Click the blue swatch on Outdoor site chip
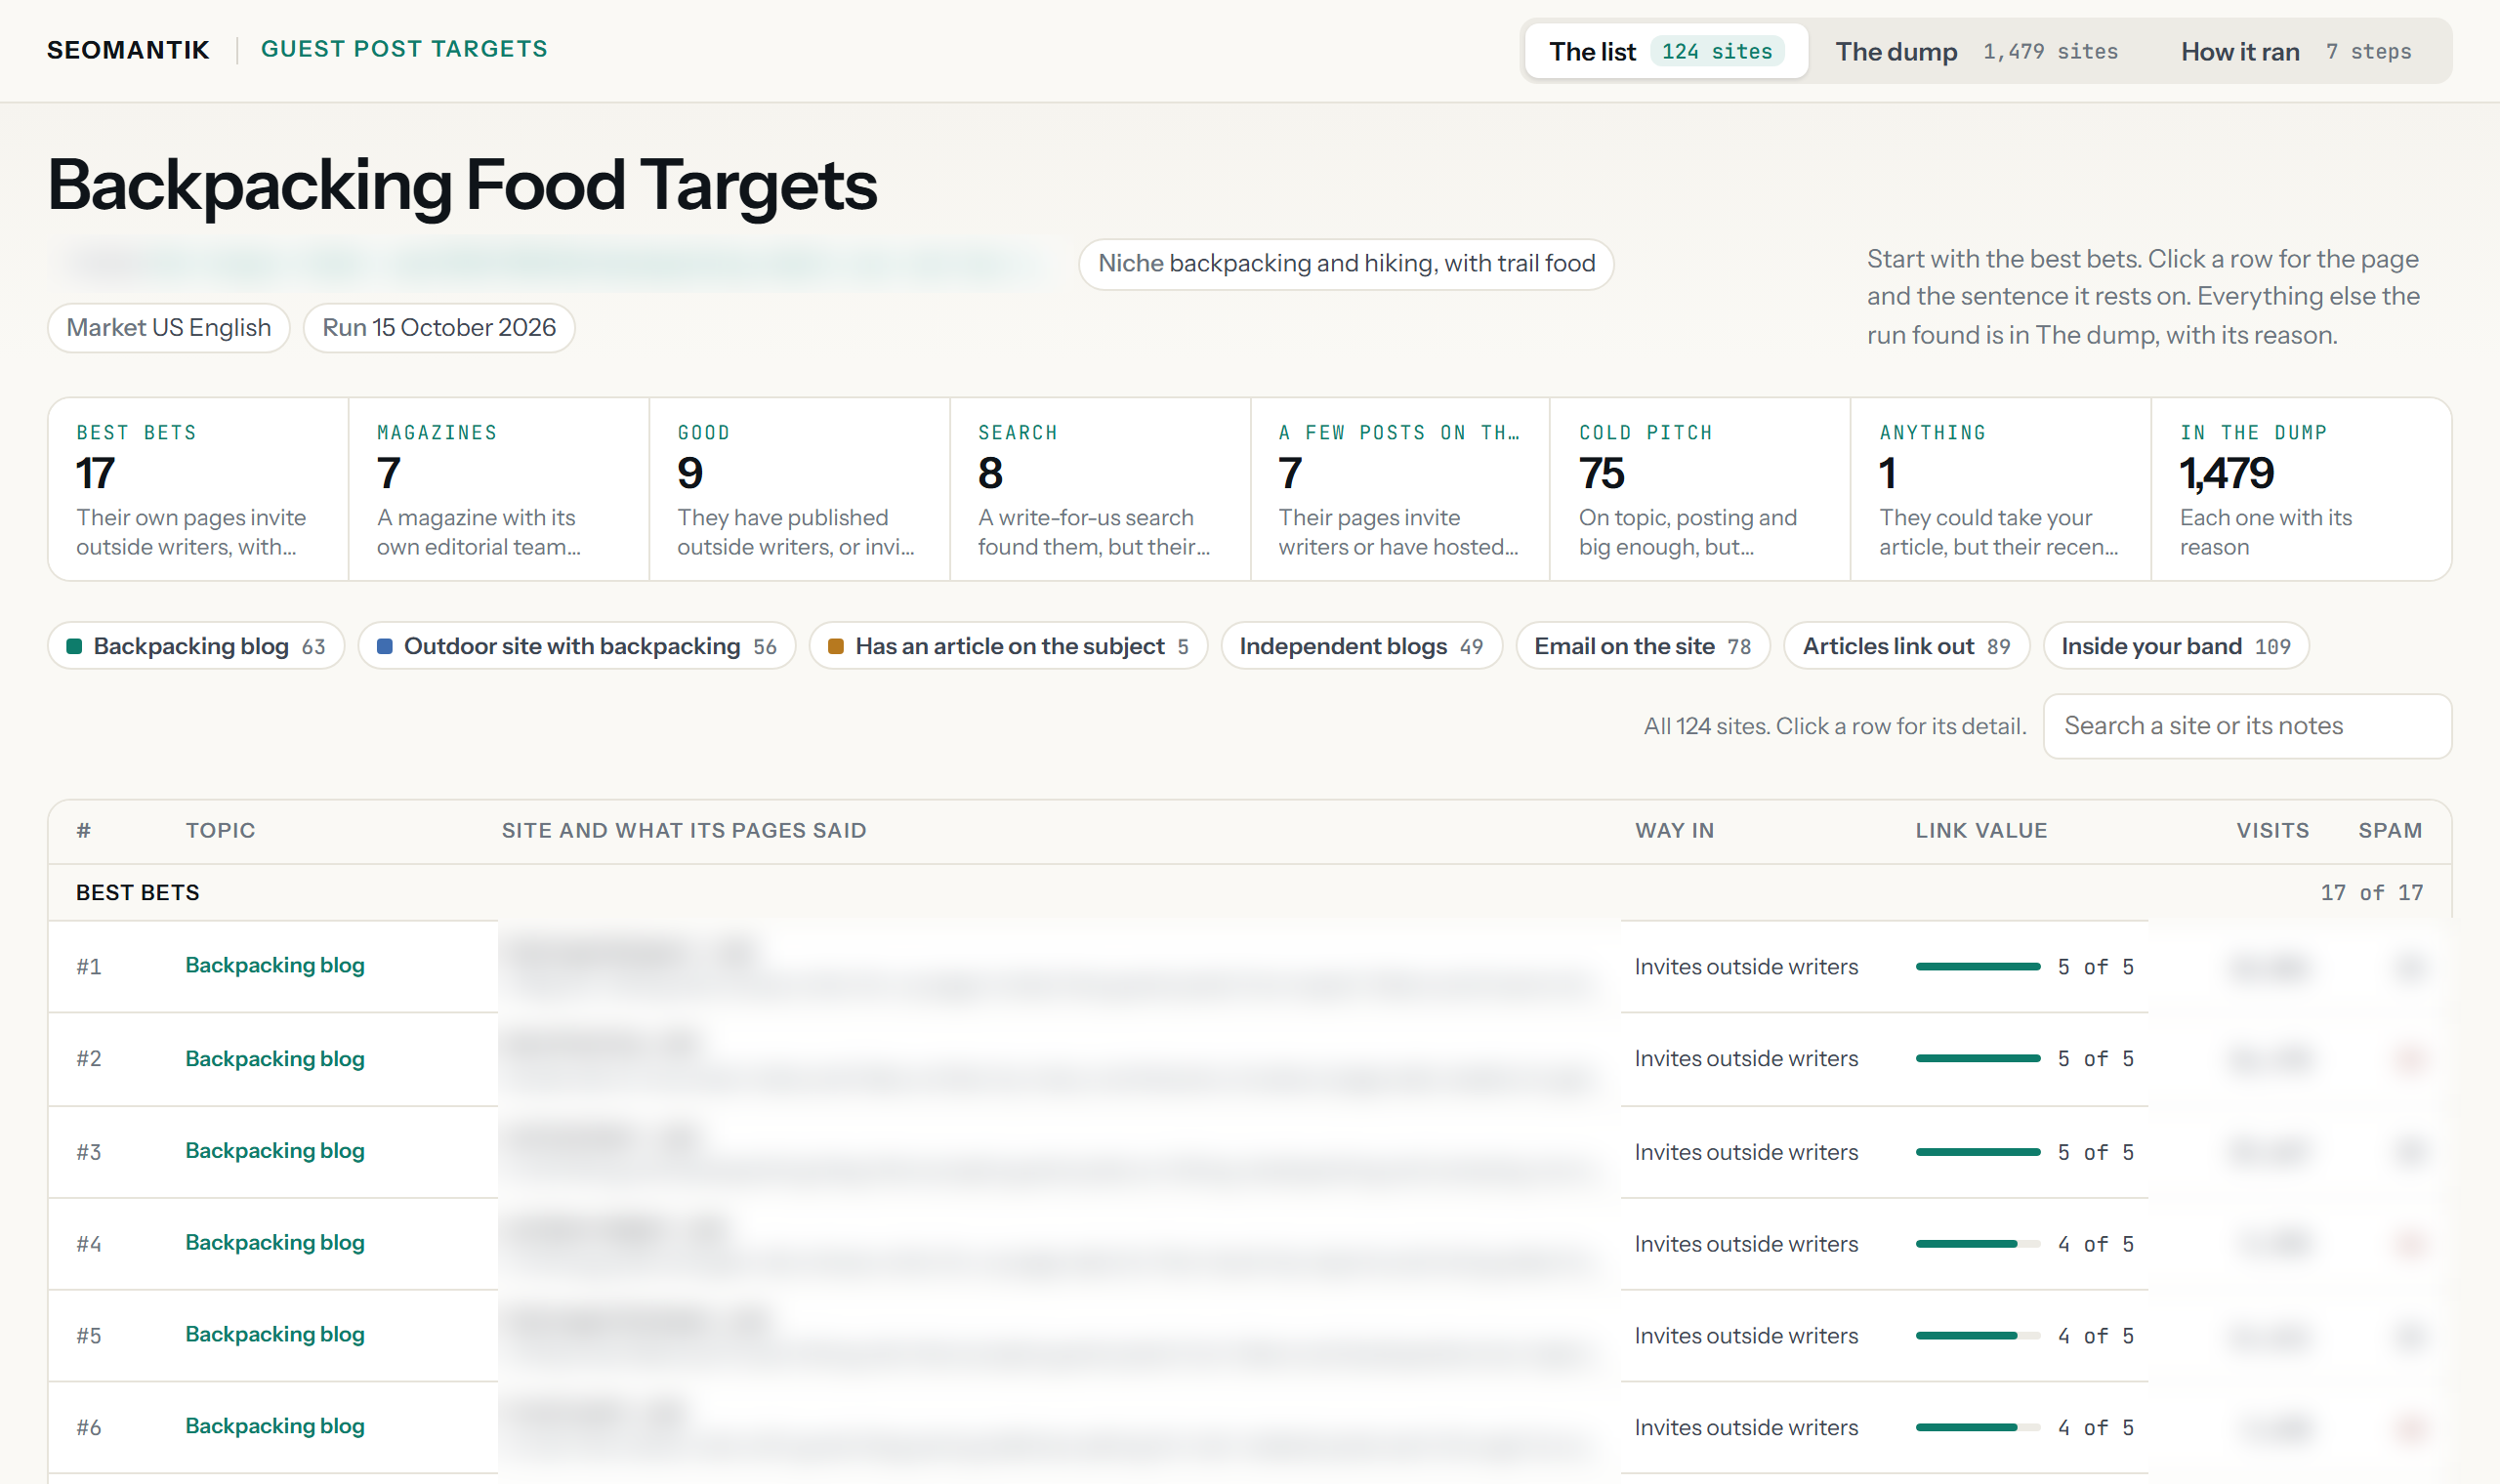The image size is (2500, 1484). pos(384,646)
